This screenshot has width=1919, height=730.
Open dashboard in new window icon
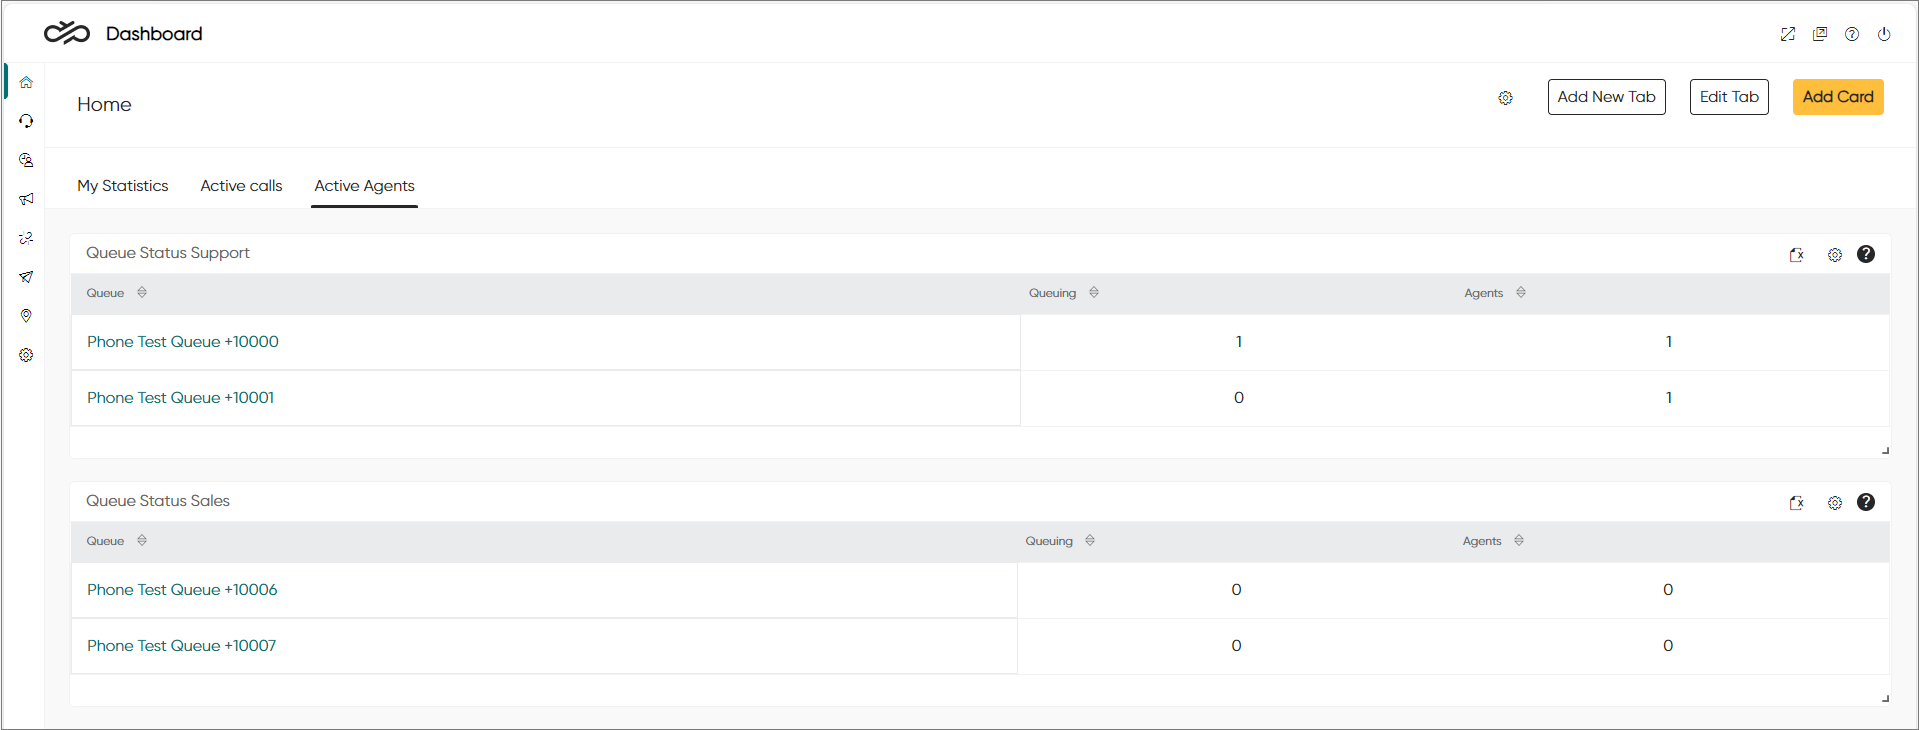[1820, 34]
